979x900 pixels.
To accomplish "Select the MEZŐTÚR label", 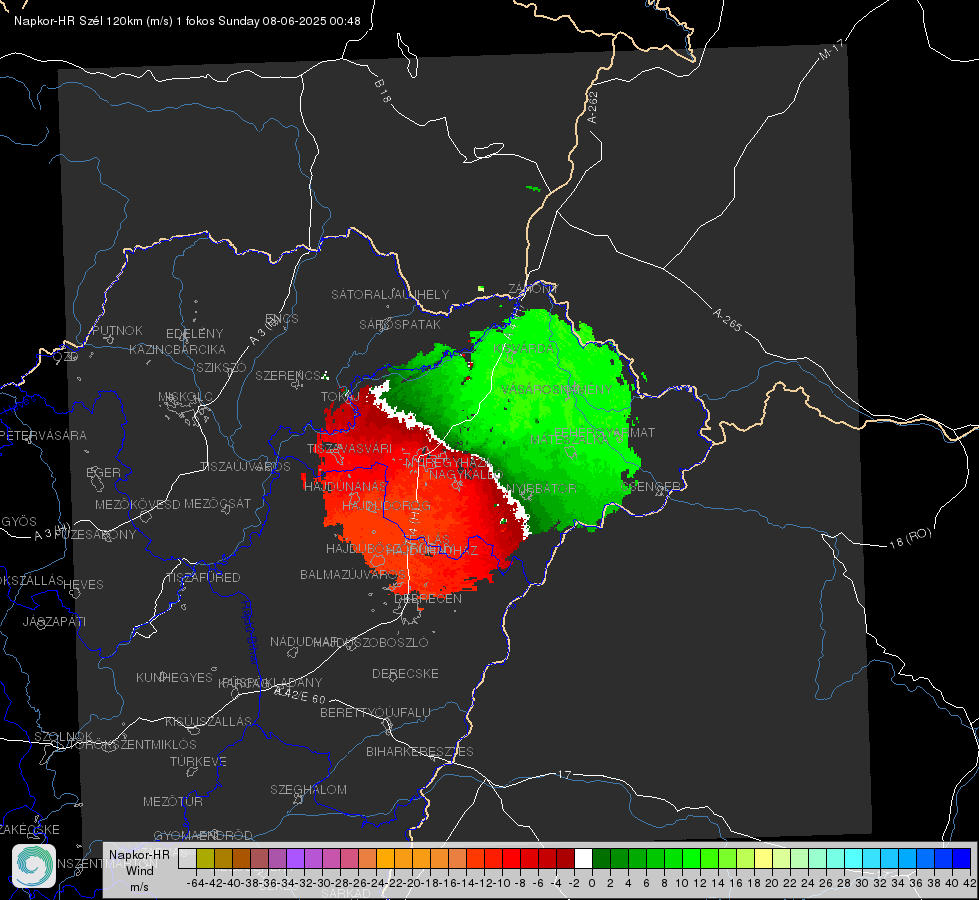I will coord(173,801).
